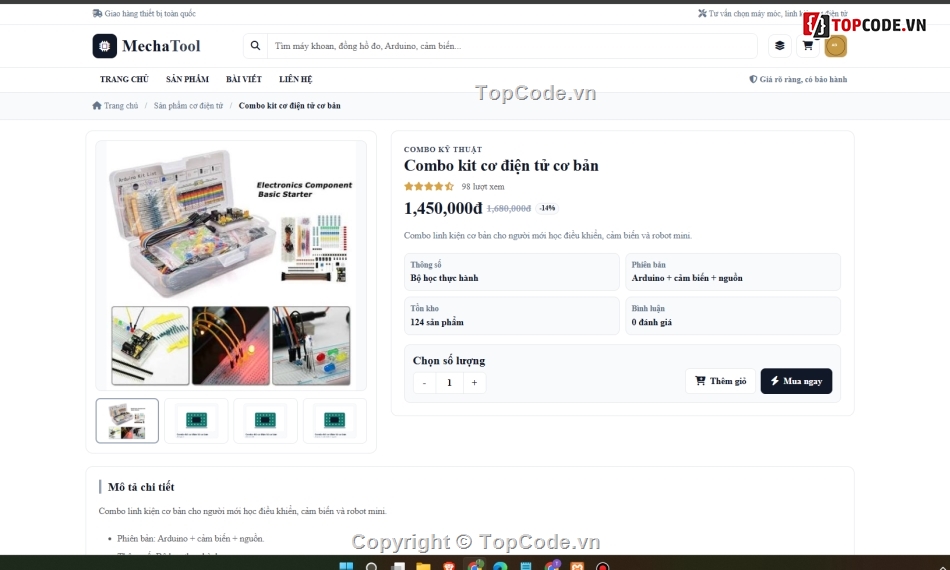This screenshot has height=570, width=950.
Task: Select the third product thumbnail
Action: [265, 420]
